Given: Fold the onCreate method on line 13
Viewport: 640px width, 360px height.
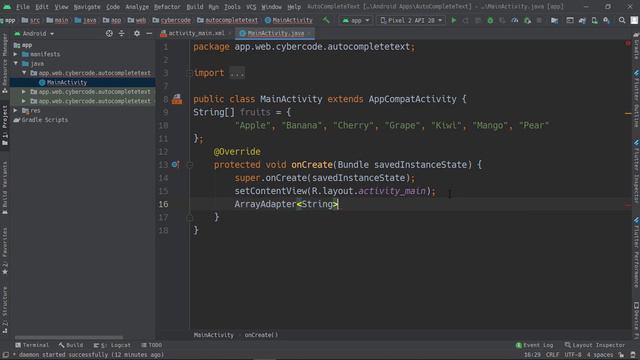Looking at the screenshot, I should 190,164.
